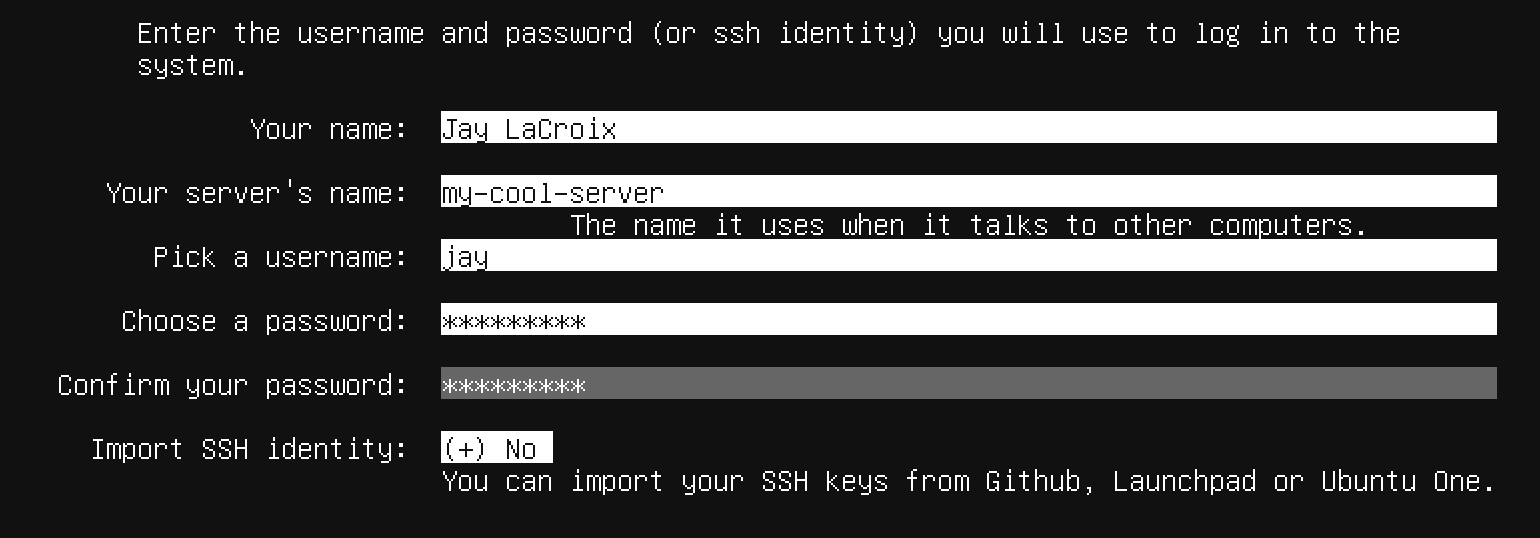
Task: Focus the Choose a password field
Action: [968, 319]
